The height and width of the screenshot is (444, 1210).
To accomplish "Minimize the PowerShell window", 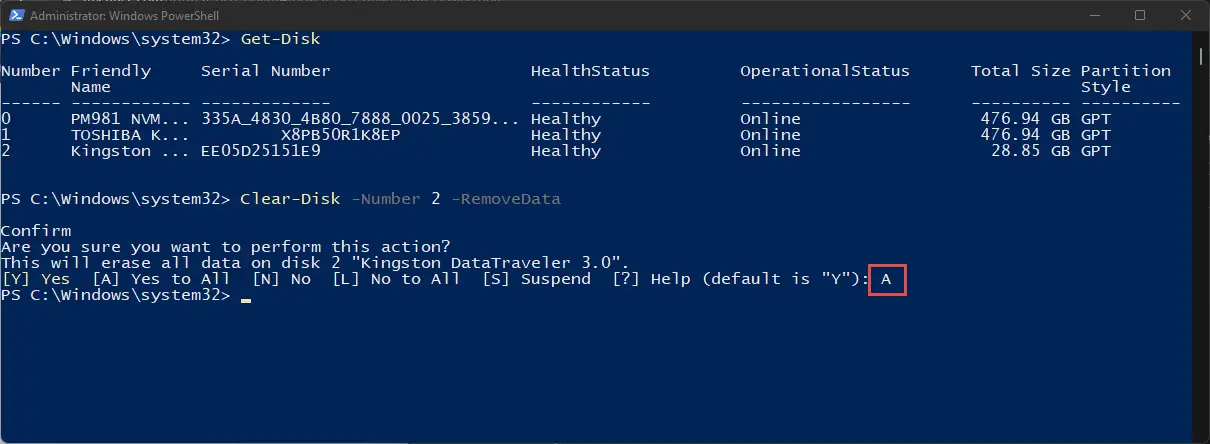I will tap(1094, 15).
